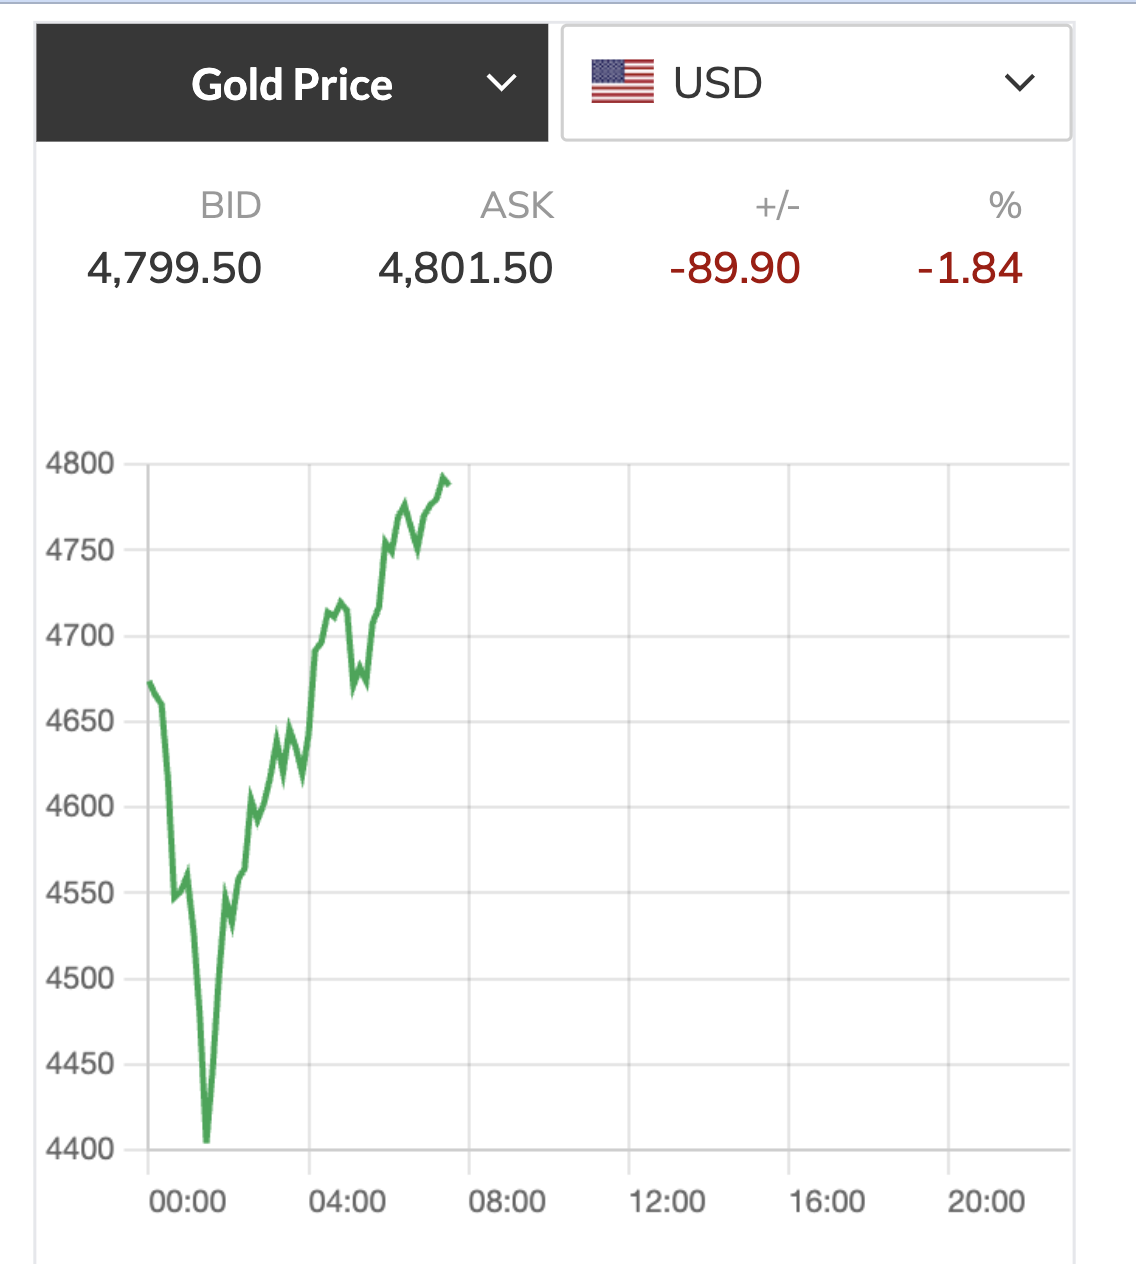Click the +/- column label
1136x1264 pixels.
point(777,206)
